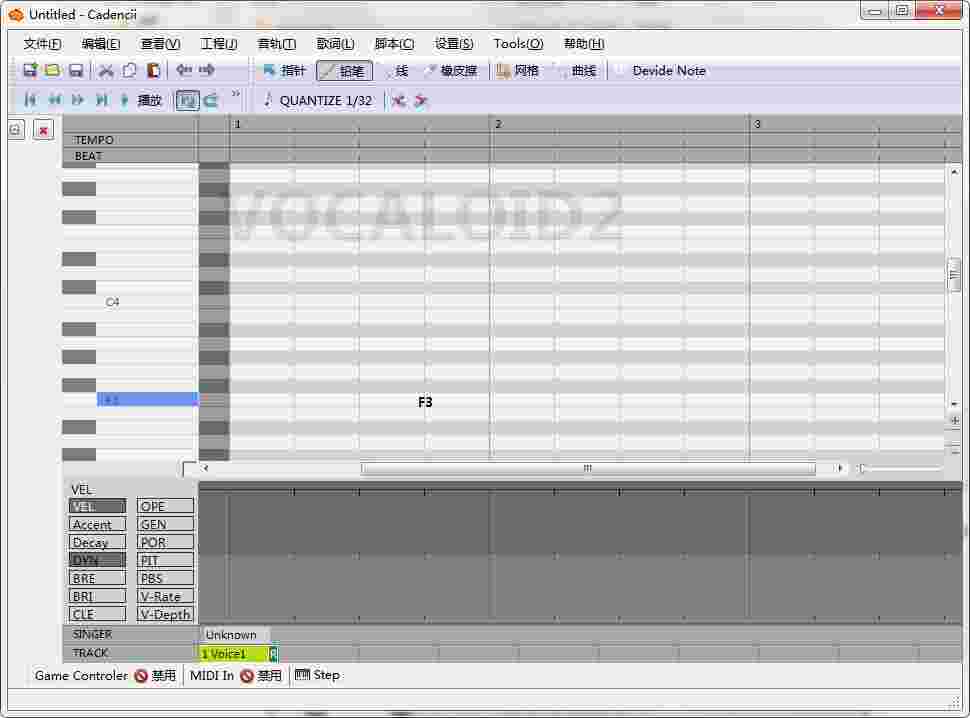Click the save file toolbar icon

click(x=75, y=69)
